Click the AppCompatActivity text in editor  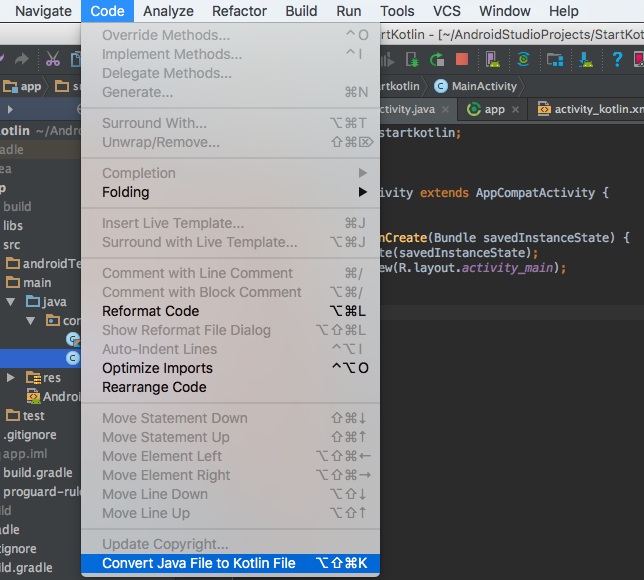535,193
